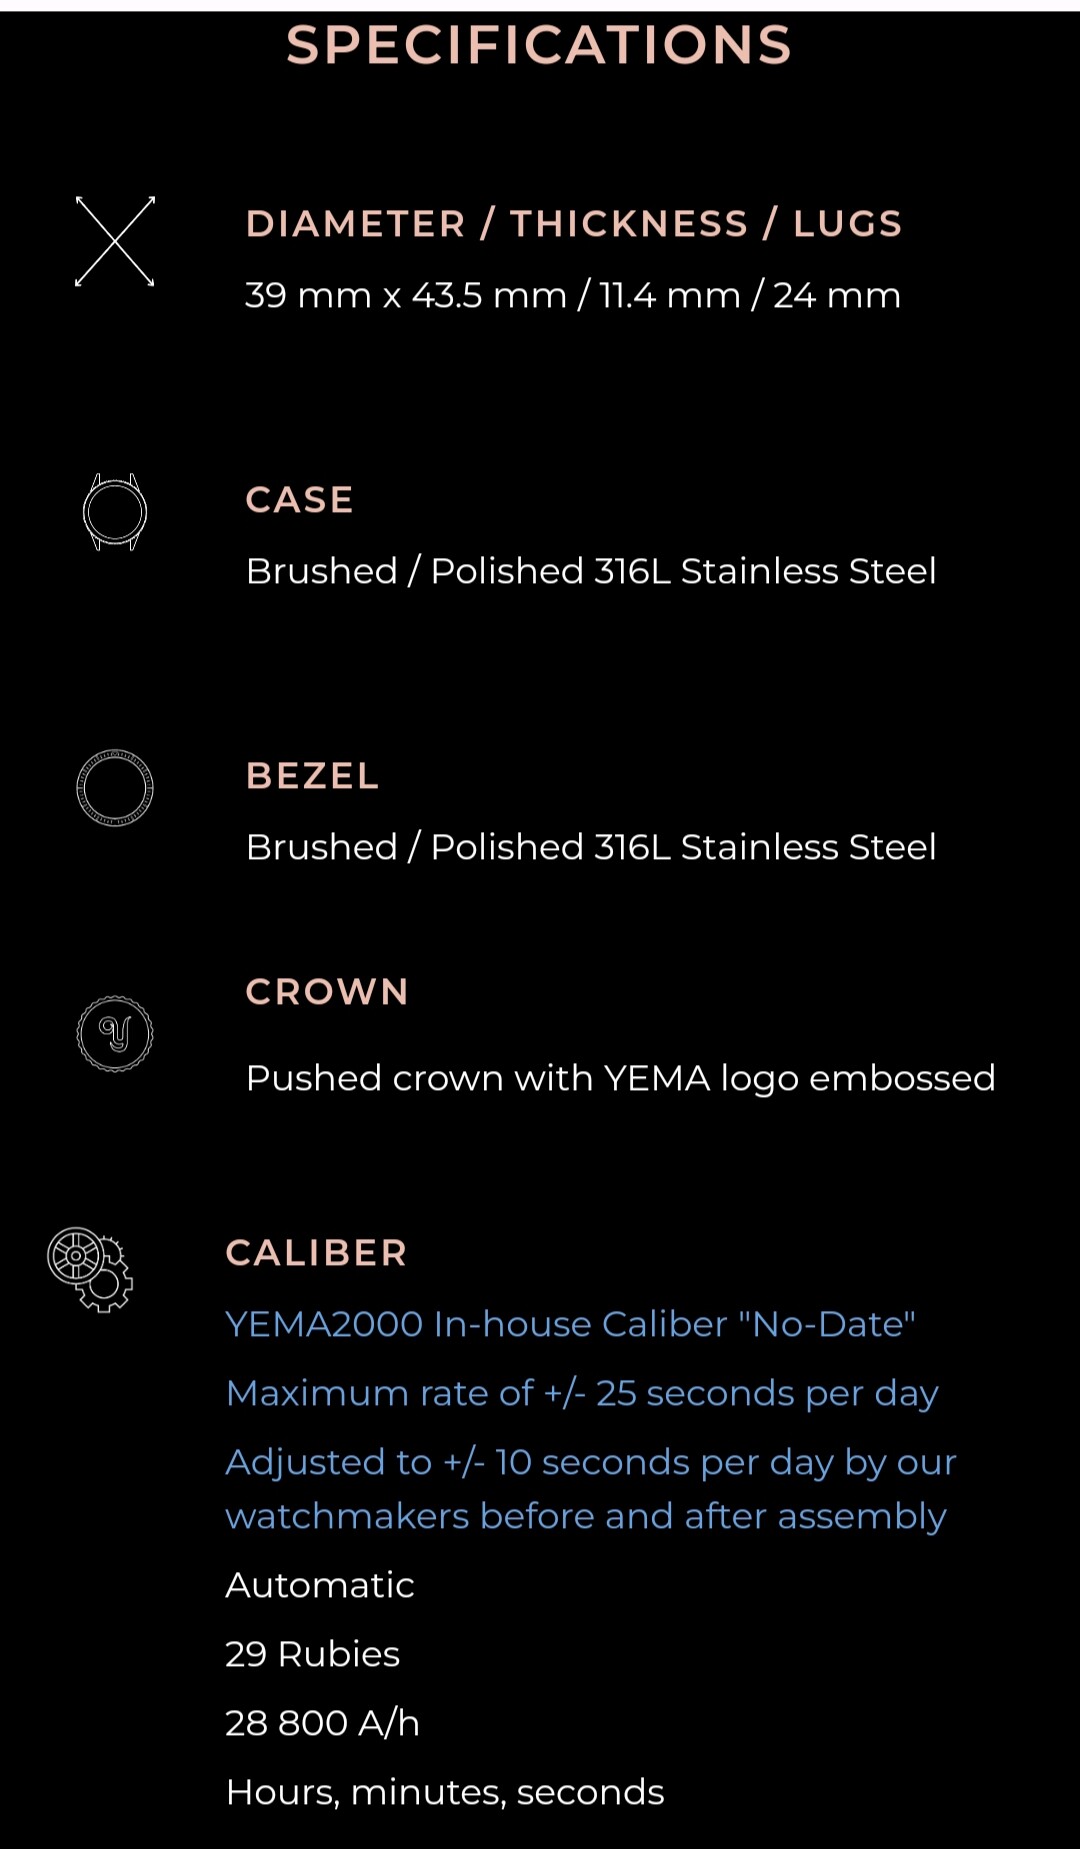
Task: Click the Hours, minutes, seconds text
Action: [x=445, y=1792]
